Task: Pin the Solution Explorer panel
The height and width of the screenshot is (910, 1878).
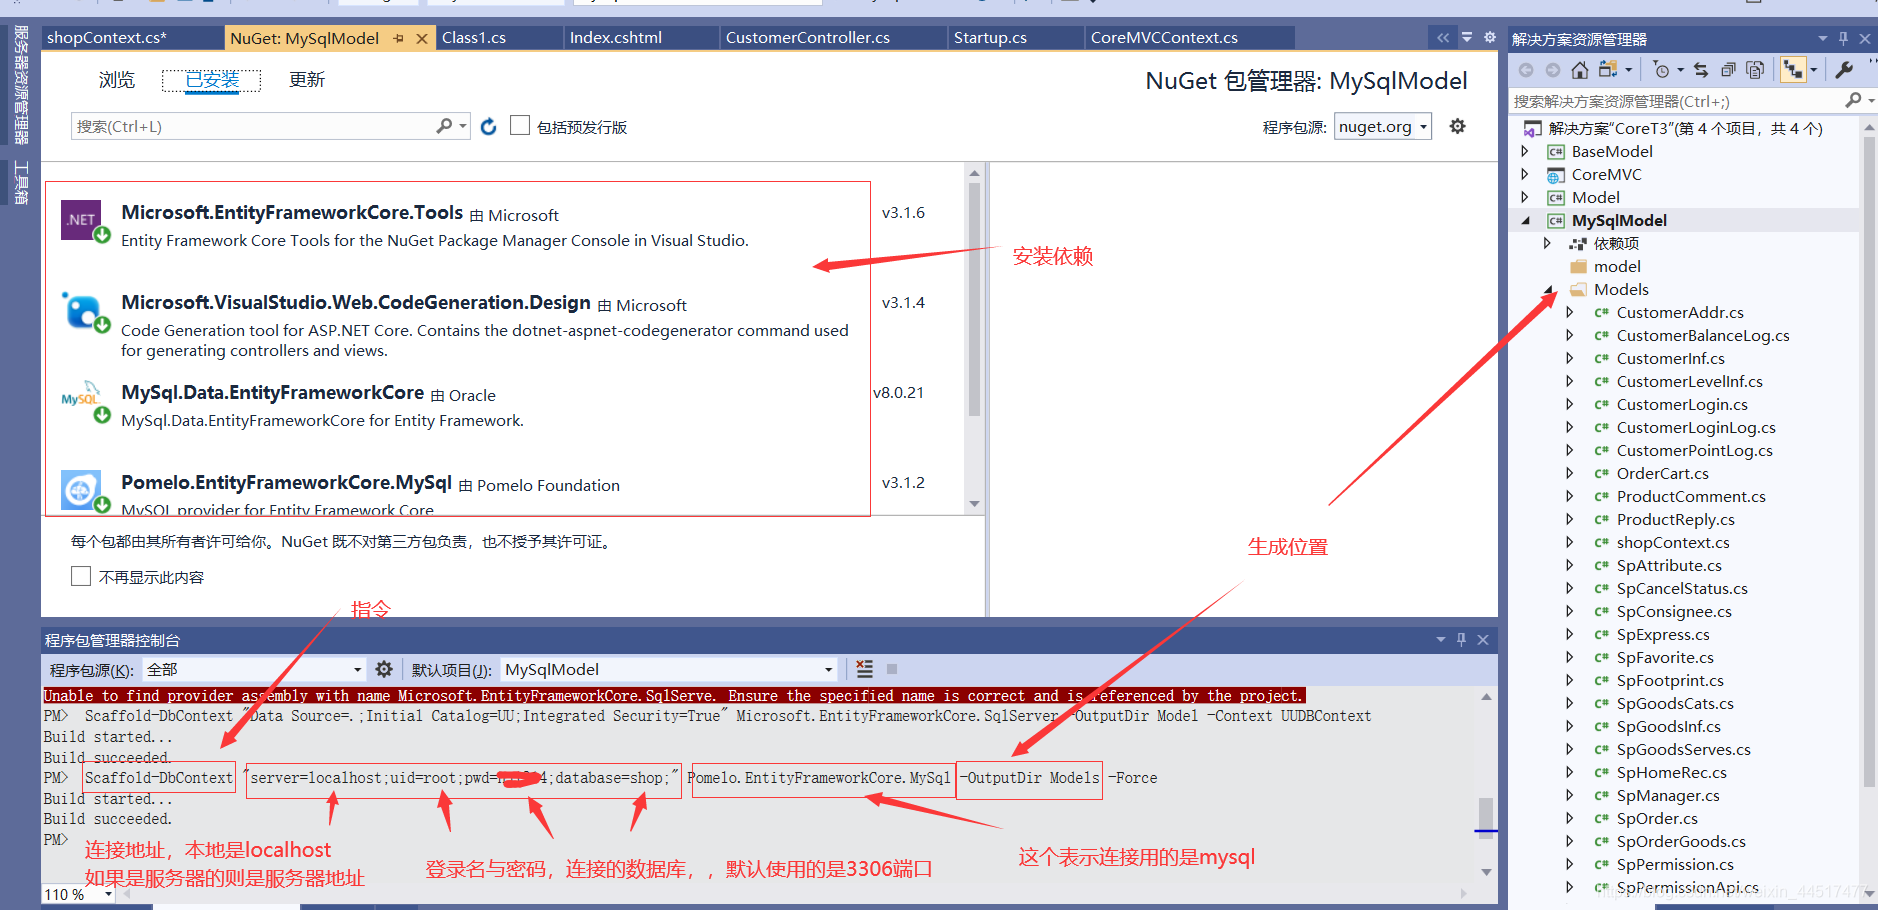Action: (1843, 39)
